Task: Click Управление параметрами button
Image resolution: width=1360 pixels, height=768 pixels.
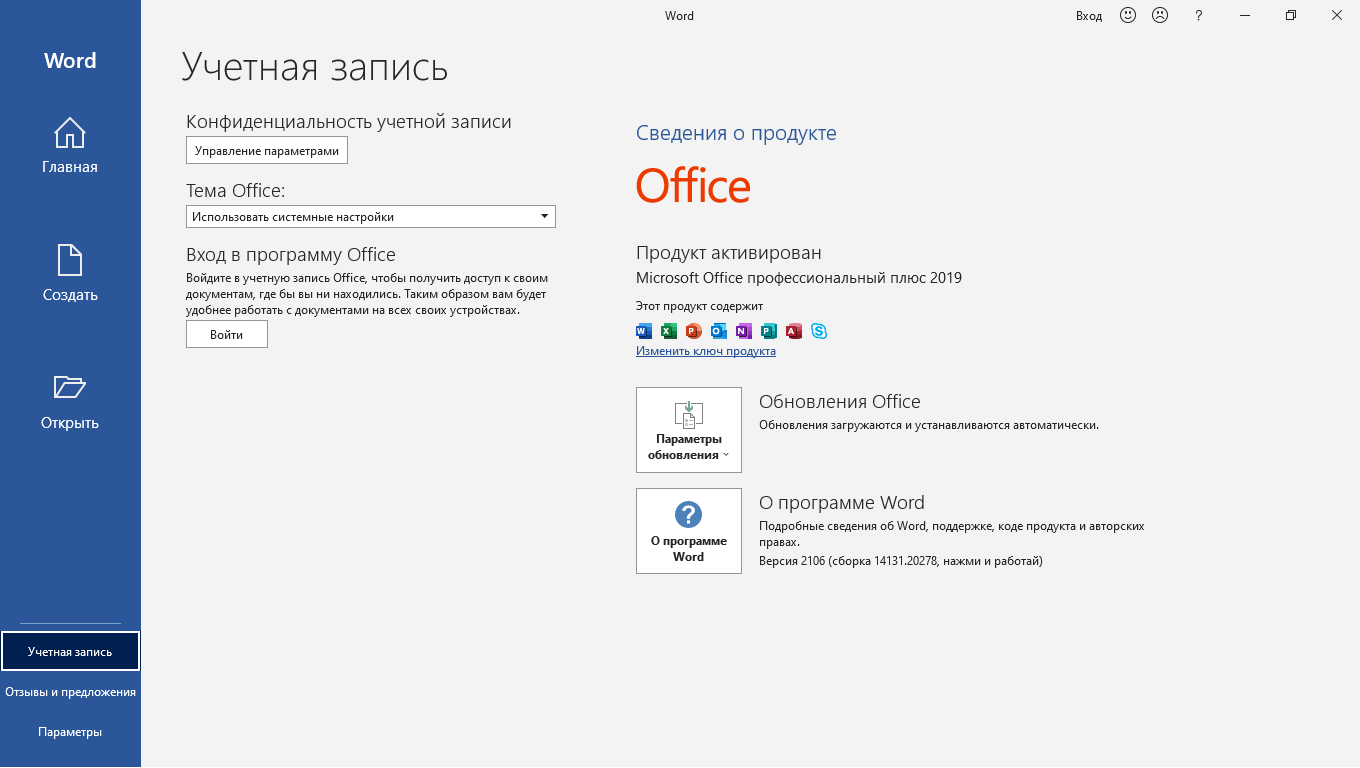Action: pyautogui.click(x=266, y=150)
